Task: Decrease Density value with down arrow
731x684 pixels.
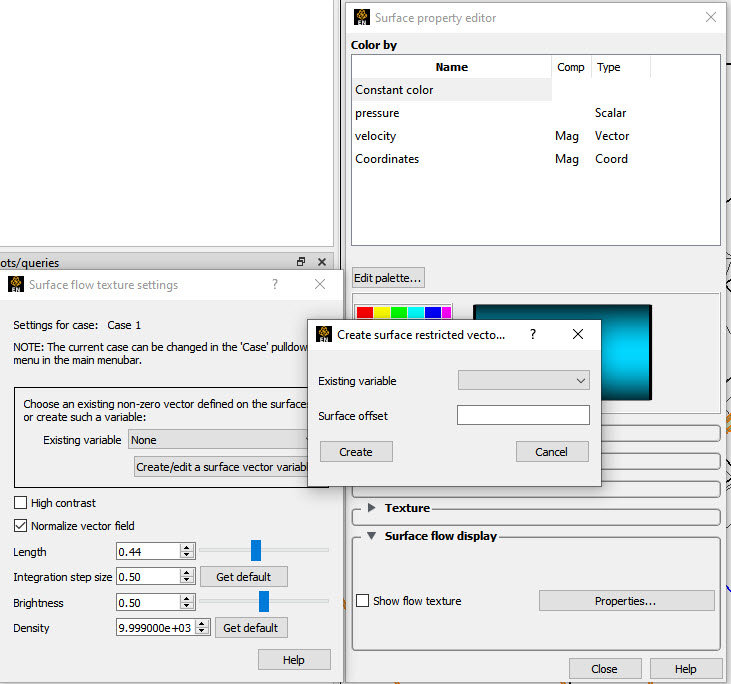Action: point(202,631)
